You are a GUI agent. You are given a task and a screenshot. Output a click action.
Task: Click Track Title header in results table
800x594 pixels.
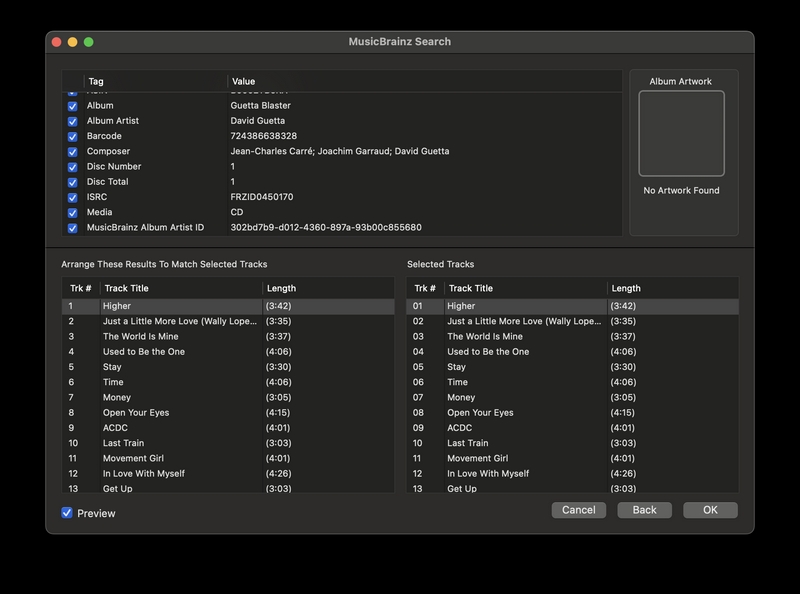point(181,288)
